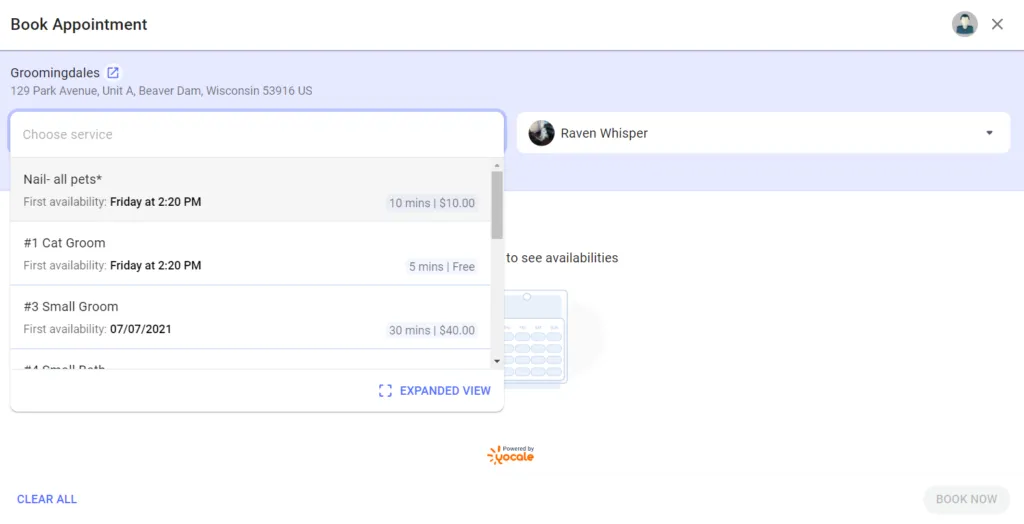Click Raven Whisper's profile photo
This screenshot has height=524, width=1024.
(541, 133)
